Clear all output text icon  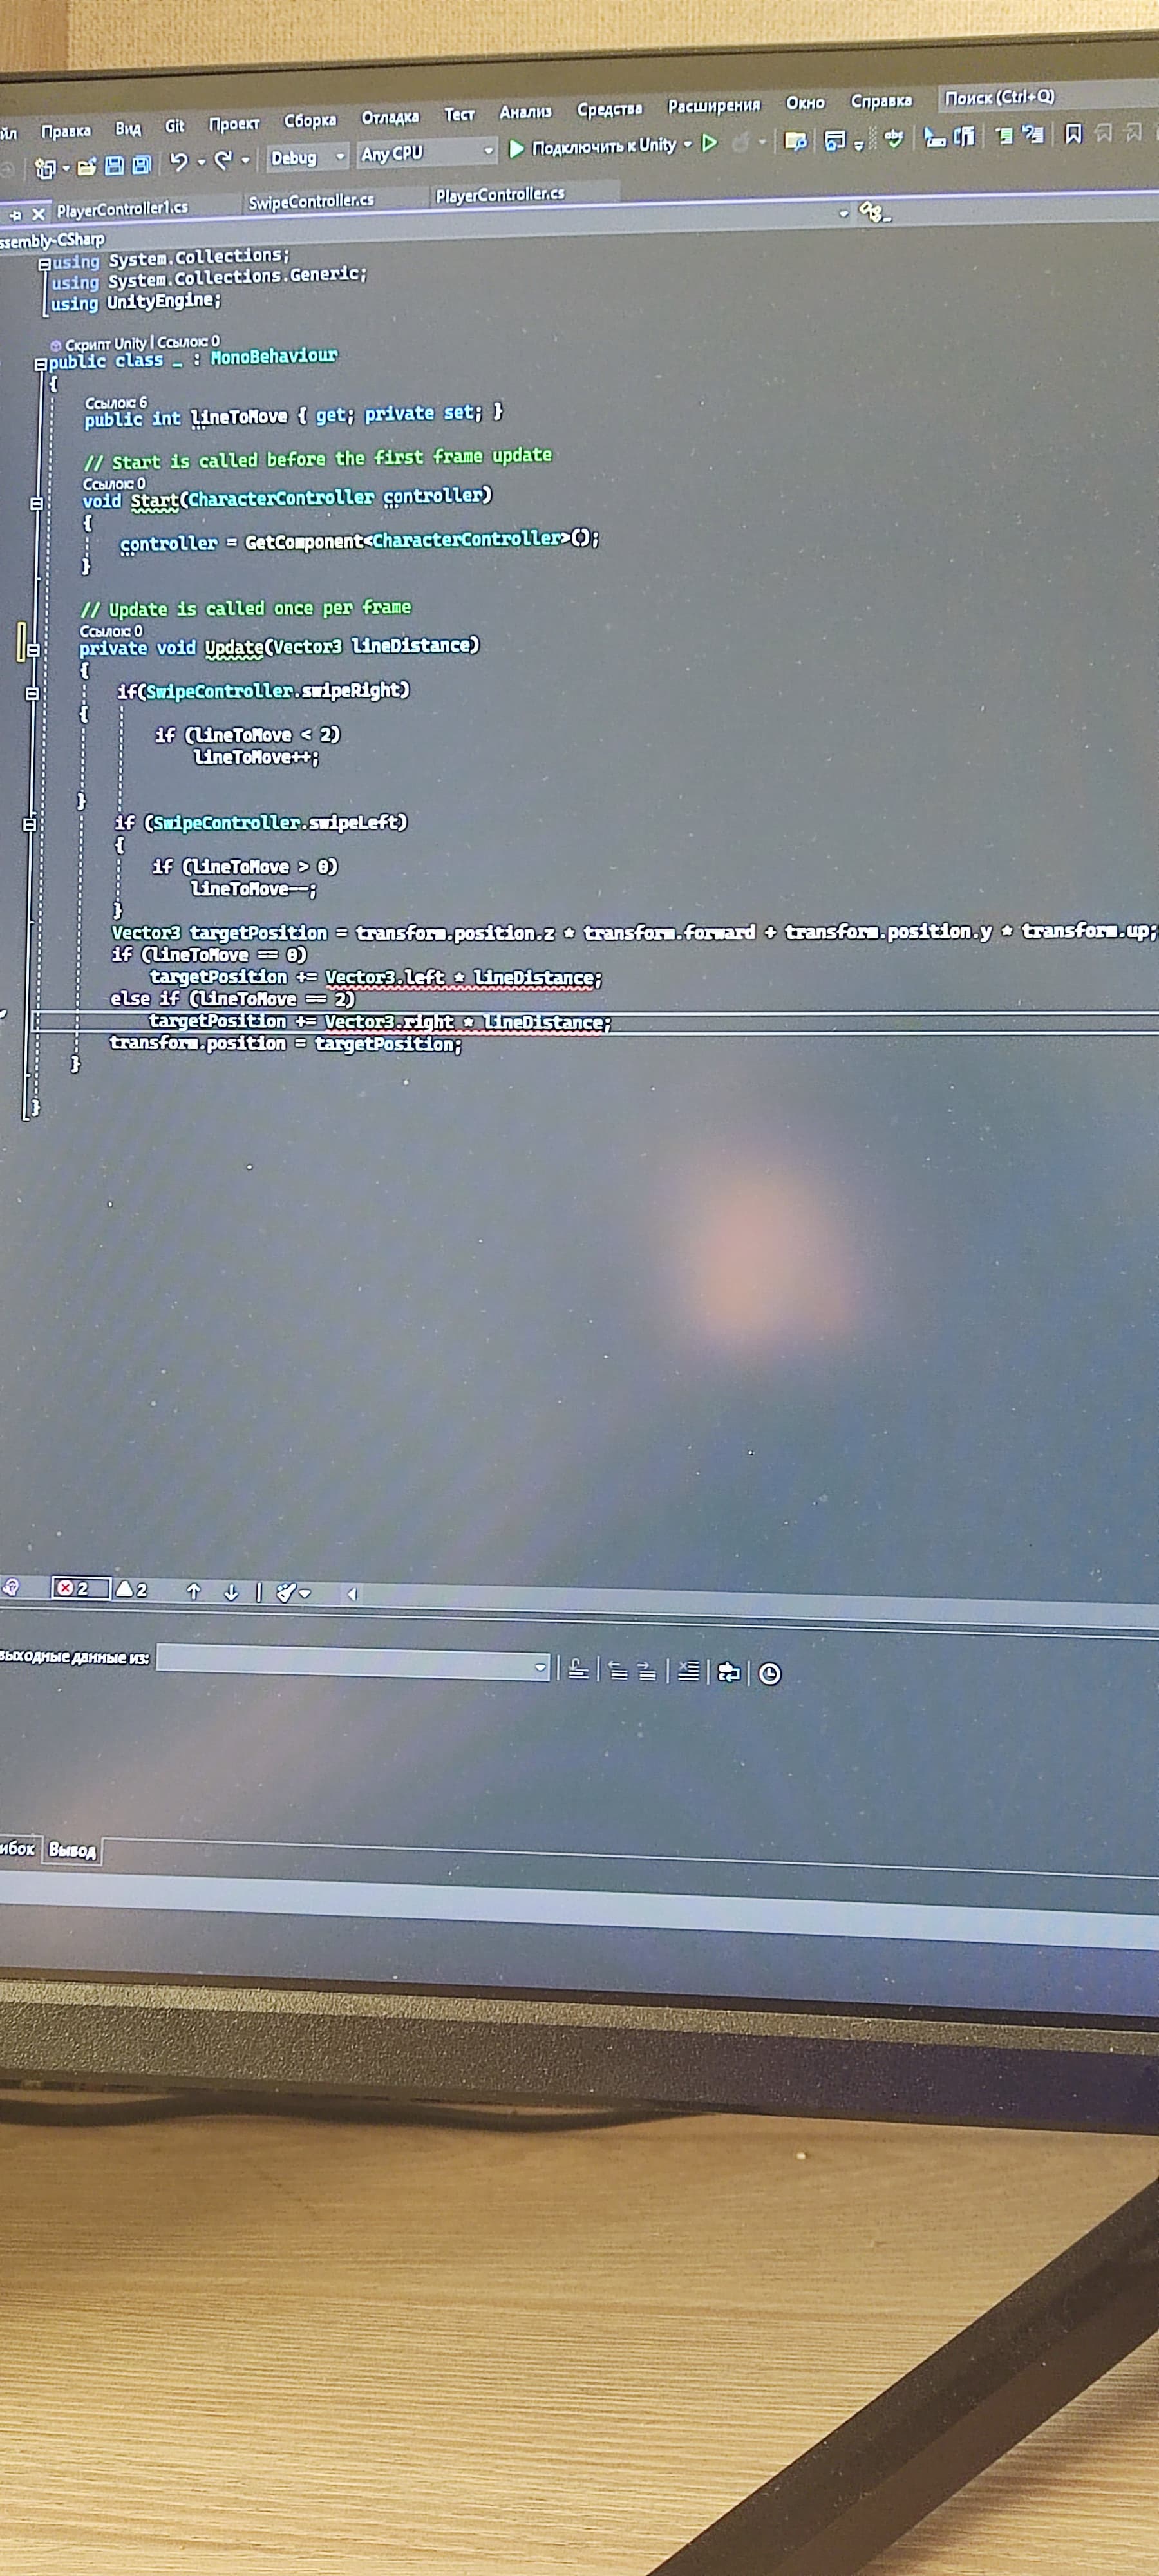coord(688,1670)
